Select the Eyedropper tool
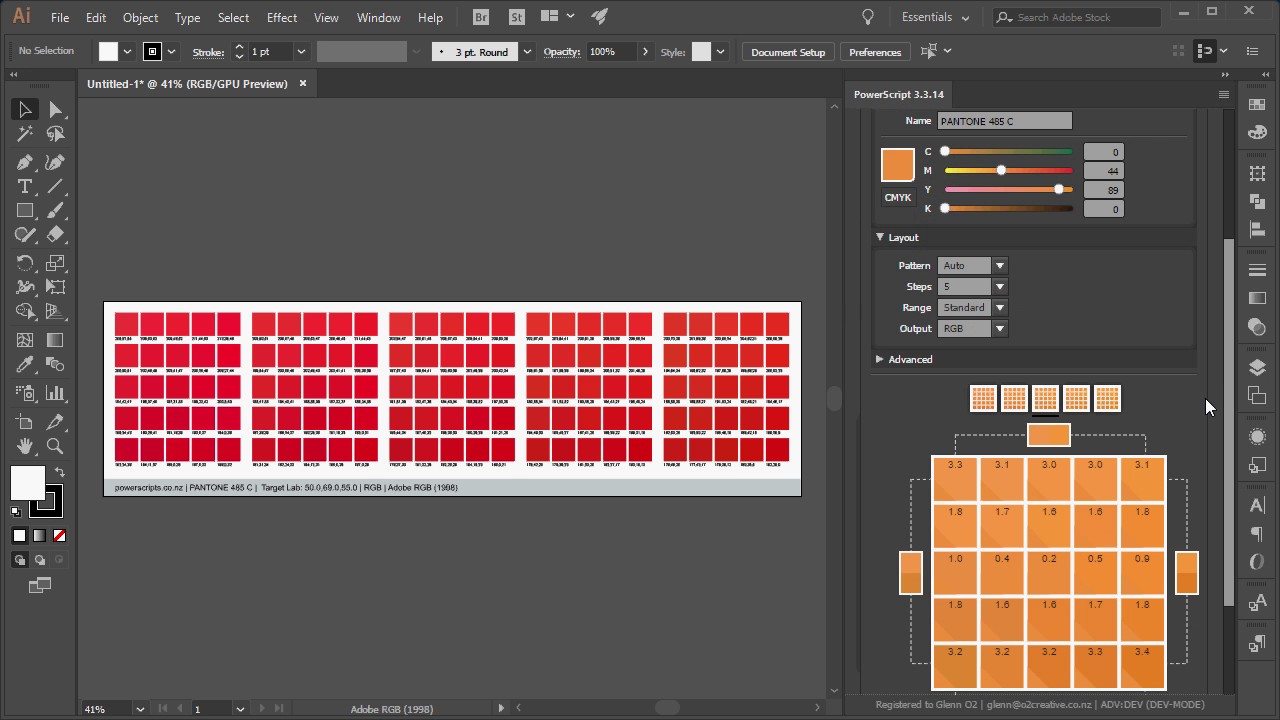The height and width of the screenshot is (720, 1280). 25,365
